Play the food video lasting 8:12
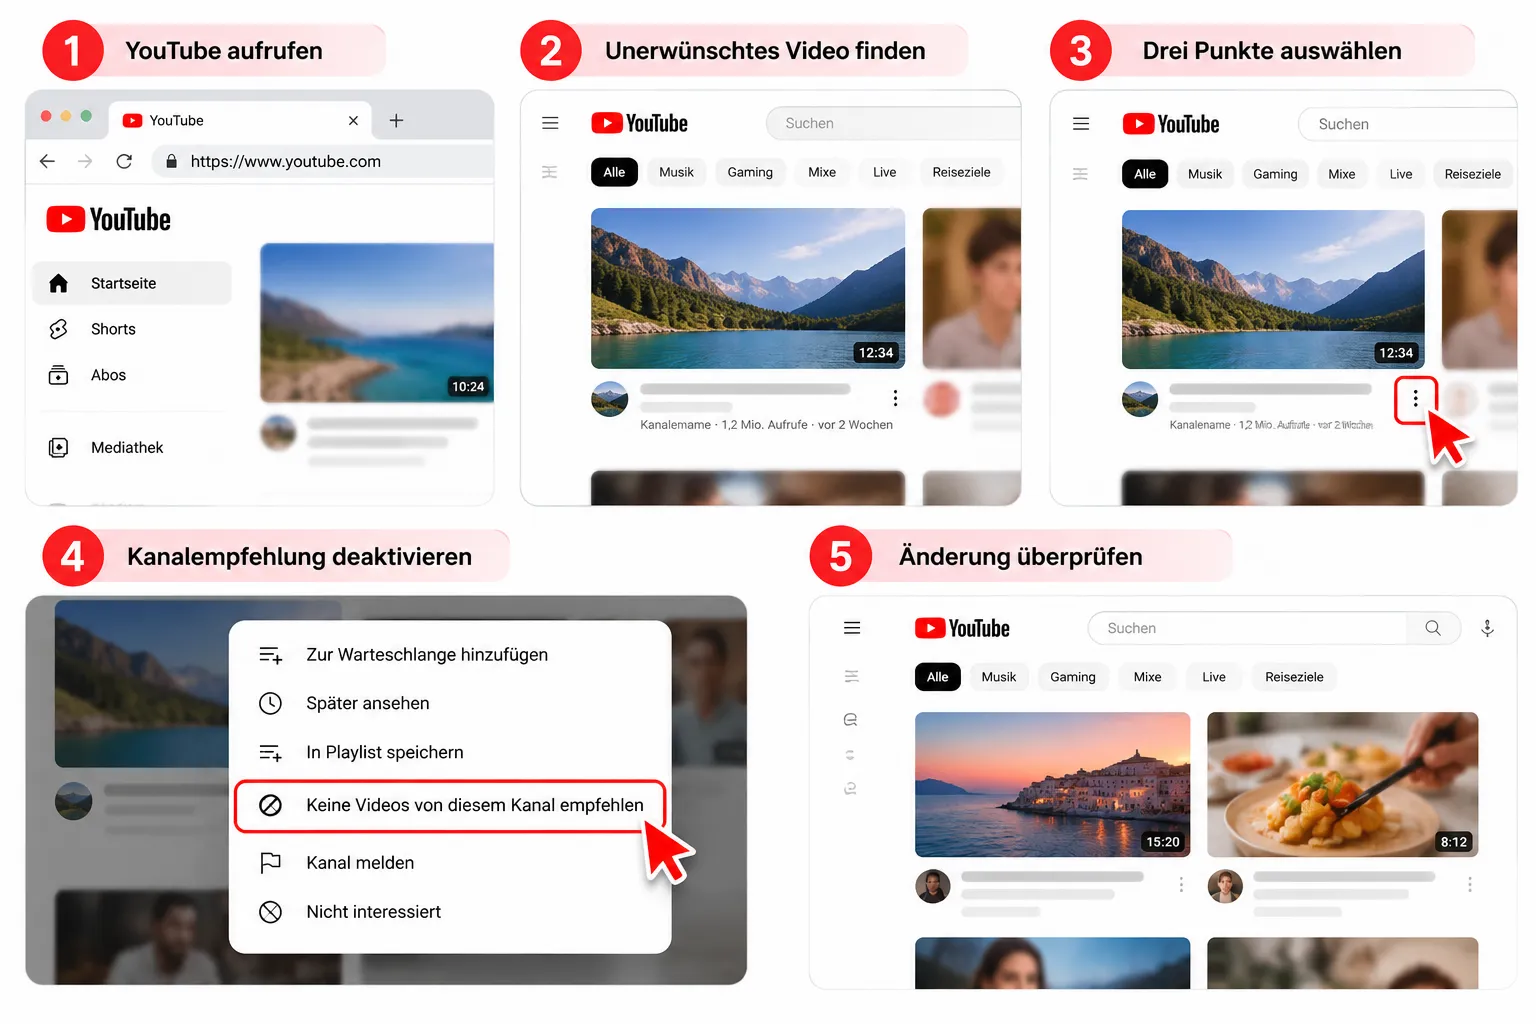Viewport: 1536px width, 1024px height. click(x=1343, y=785)
